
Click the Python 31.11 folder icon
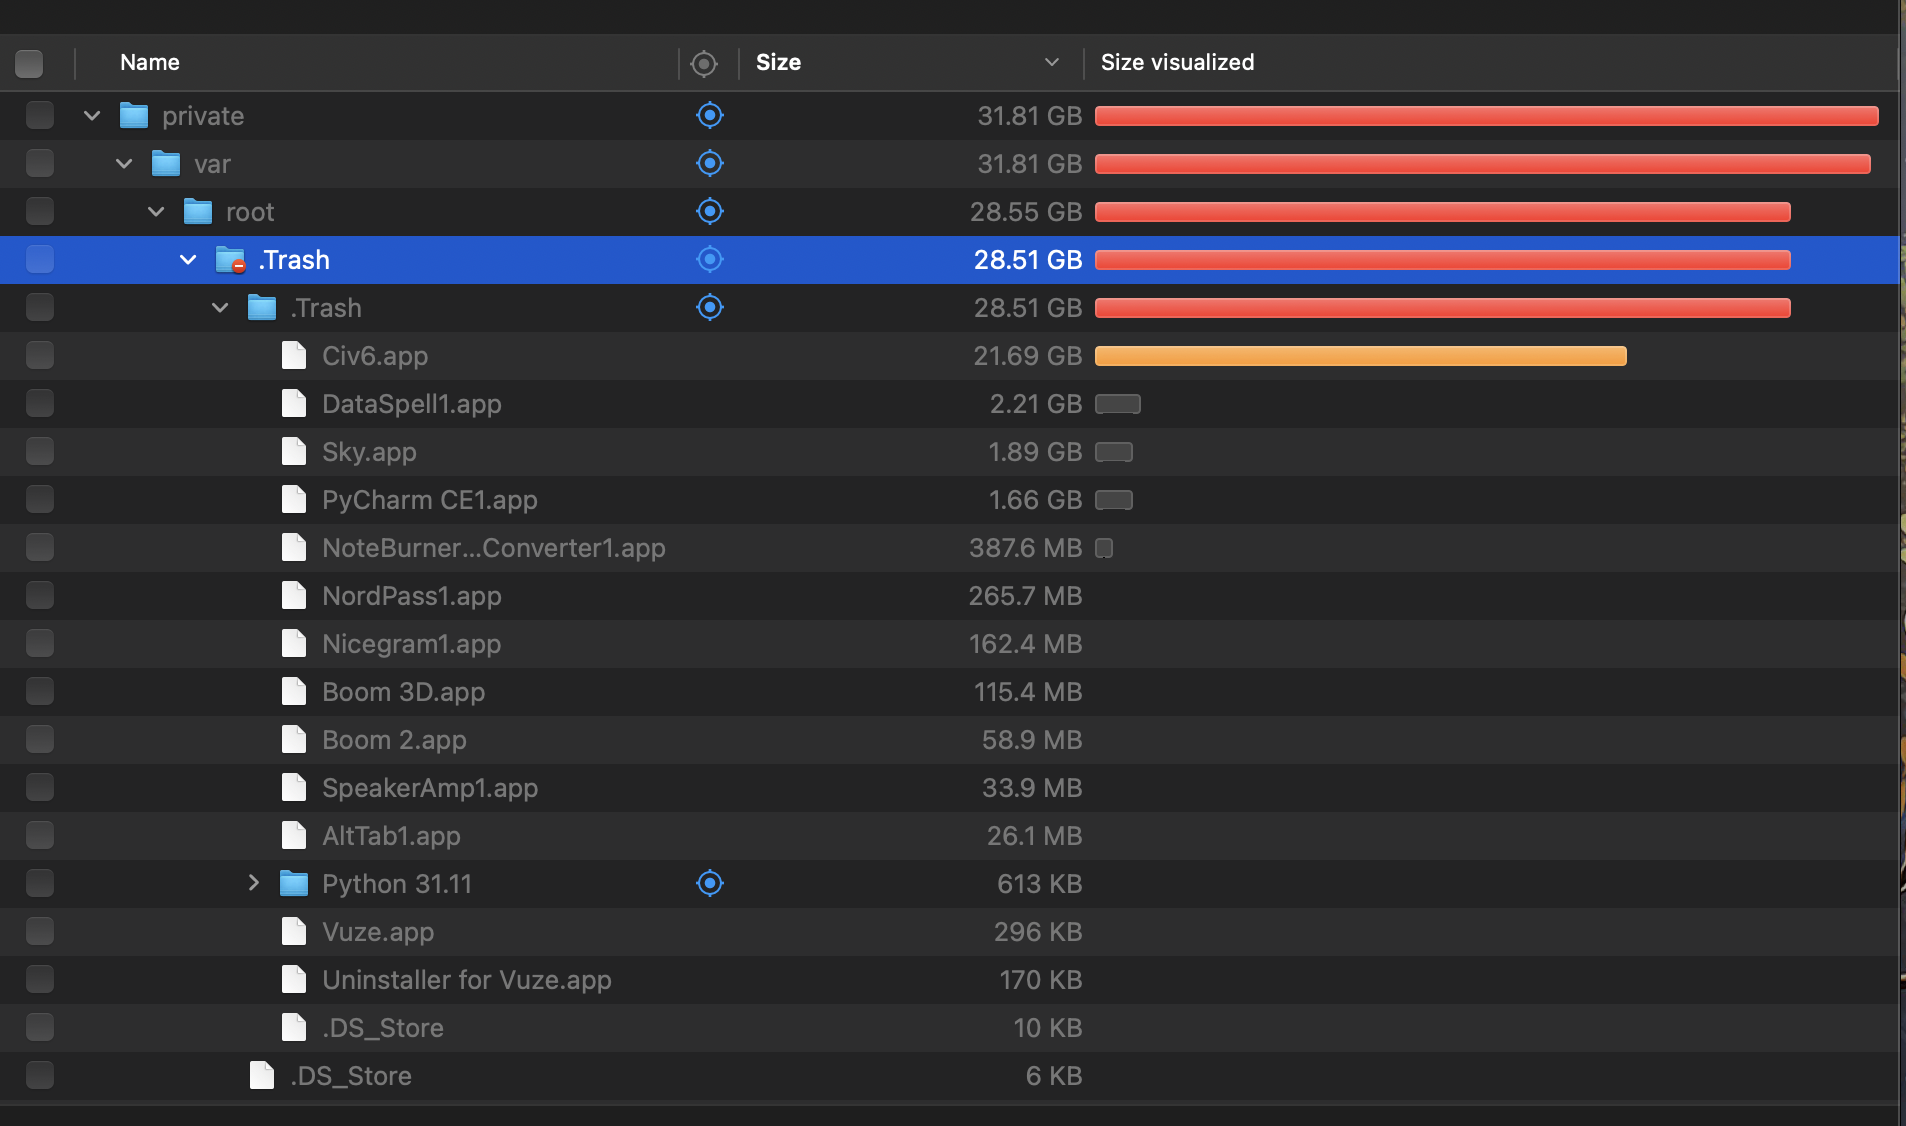(294, 884)
